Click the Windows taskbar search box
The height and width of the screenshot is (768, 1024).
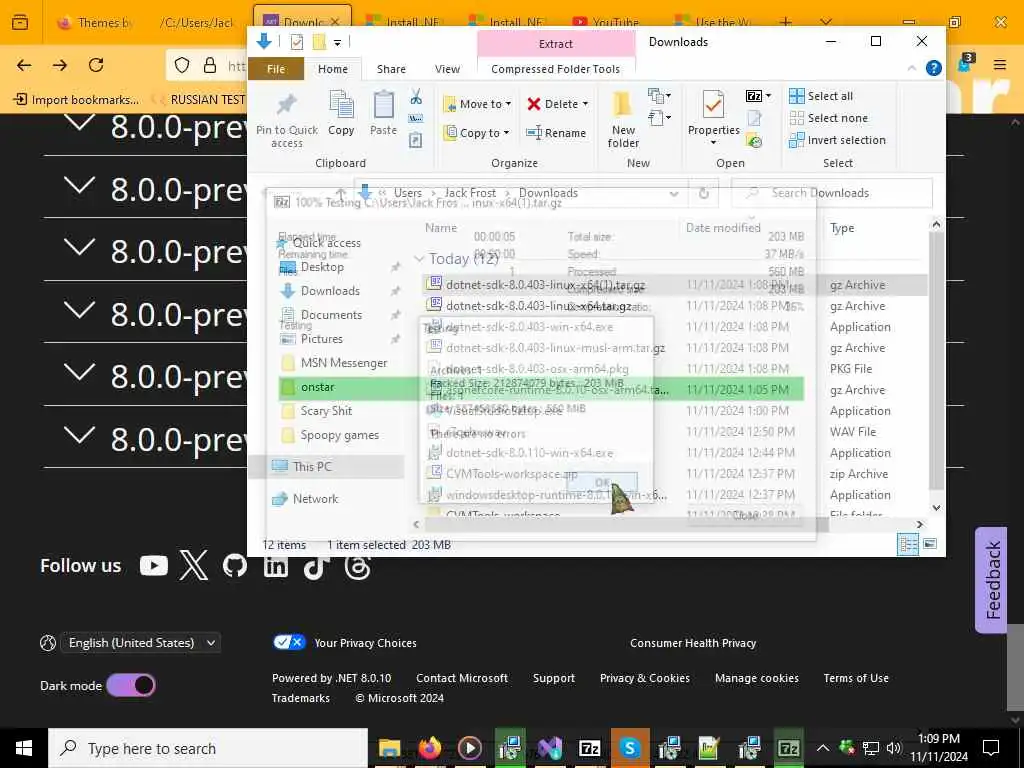point(208,748)
